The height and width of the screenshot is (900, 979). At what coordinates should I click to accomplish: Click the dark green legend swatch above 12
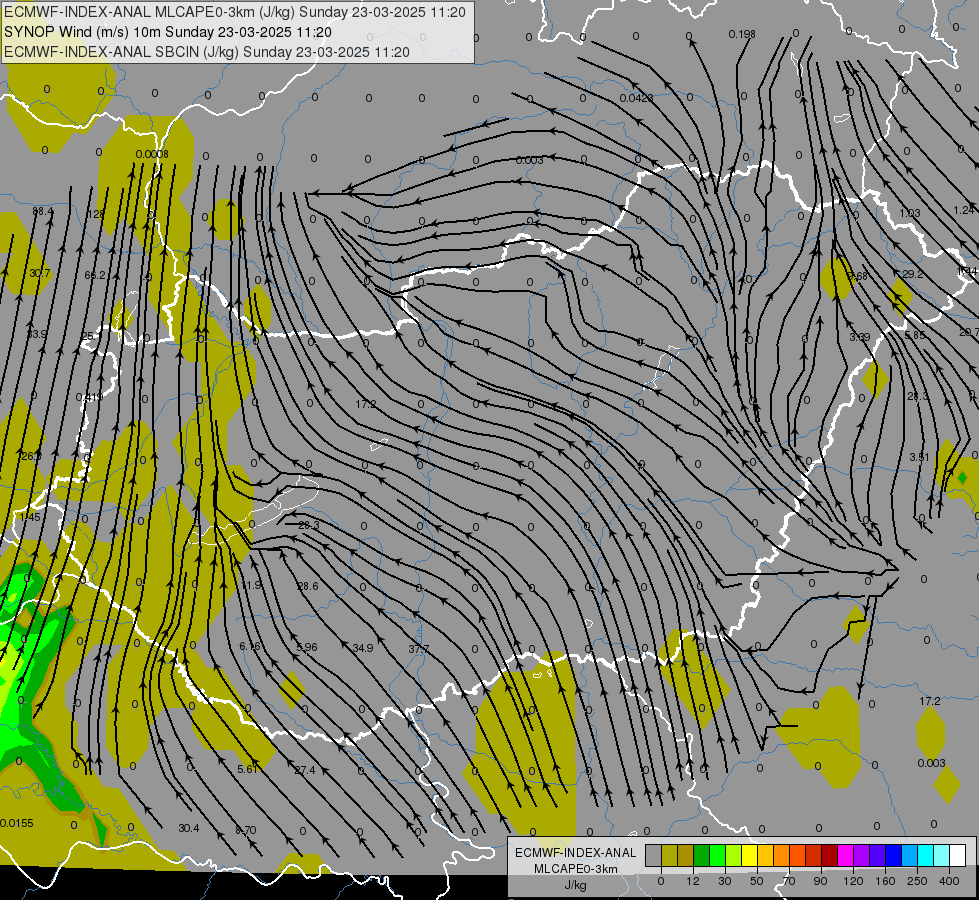point(701,856)
